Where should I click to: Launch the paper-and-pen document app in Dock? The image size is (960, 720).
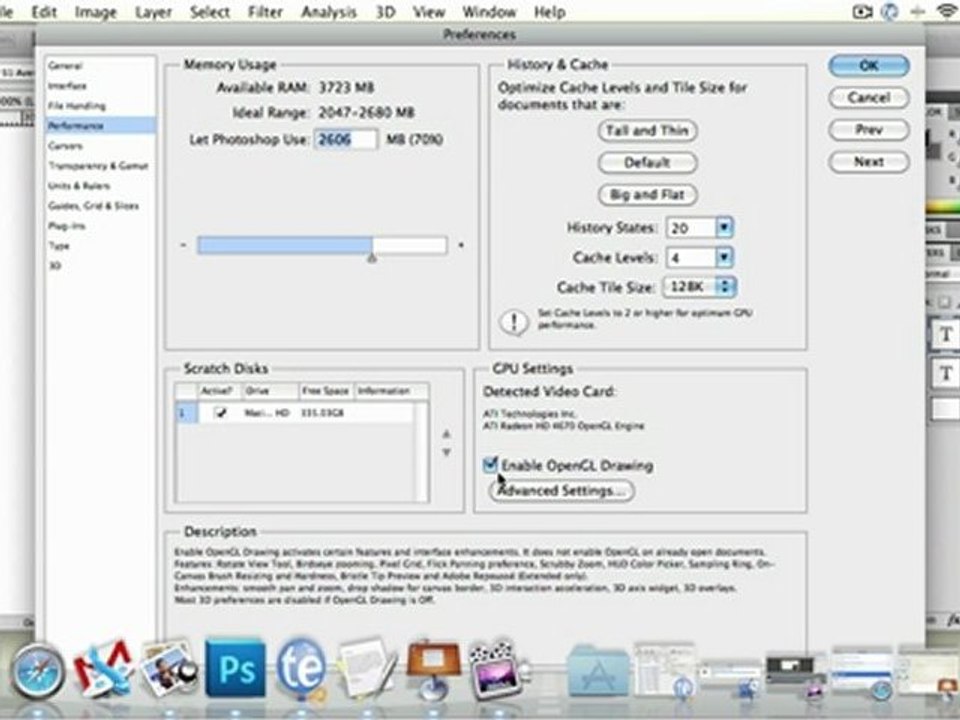tap(367, 669)
